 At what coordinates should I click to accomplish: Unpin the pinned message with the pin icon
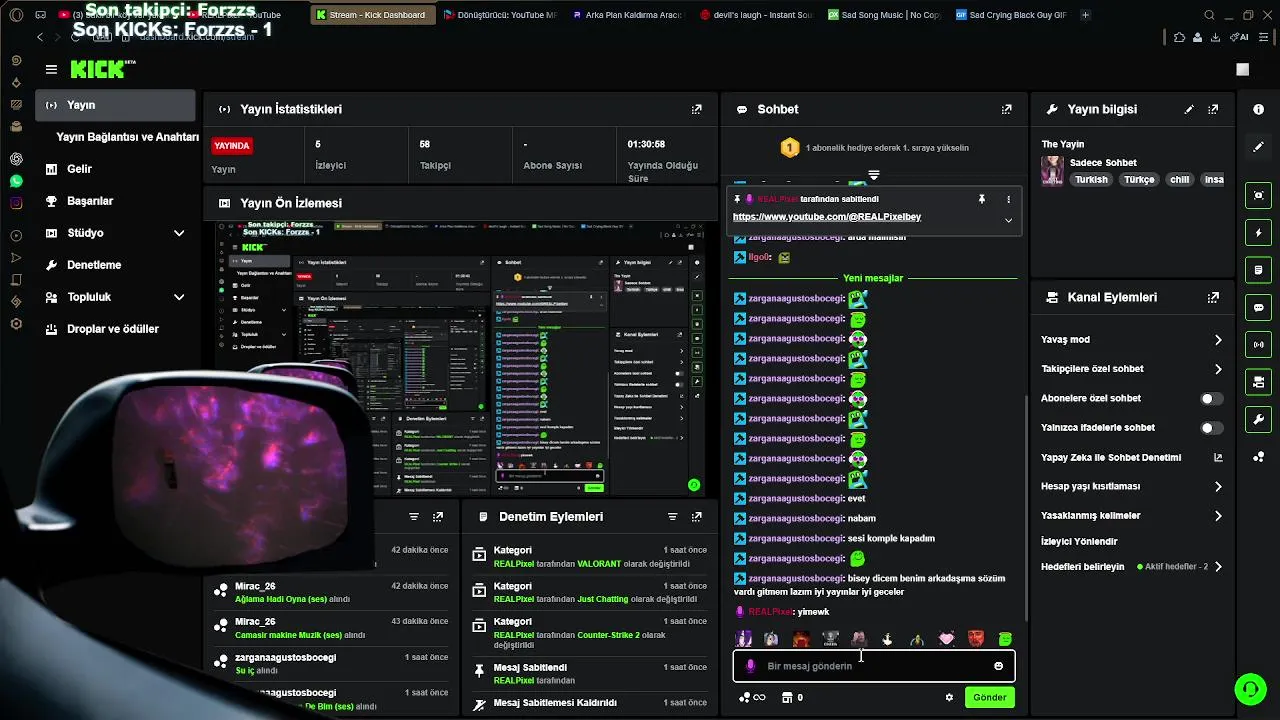tap(981, 199)
